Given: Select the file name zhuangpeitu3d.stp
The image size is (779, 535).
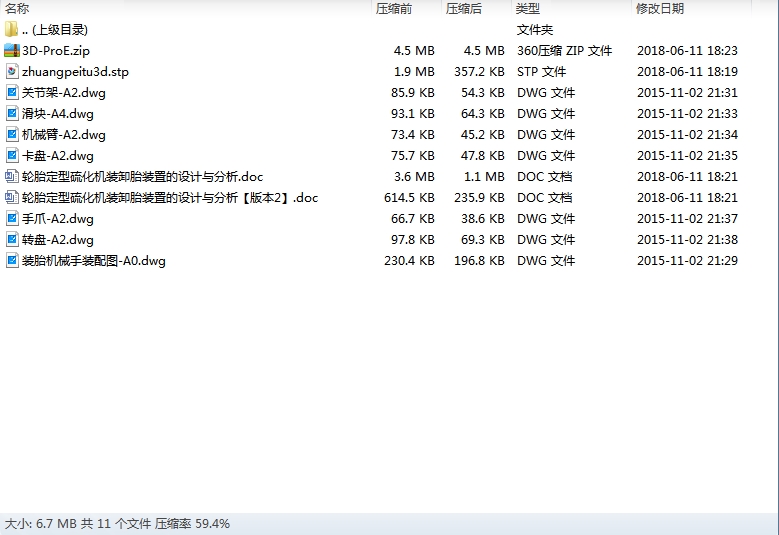Looking at the screenshot, I should (x=75, y=72).
